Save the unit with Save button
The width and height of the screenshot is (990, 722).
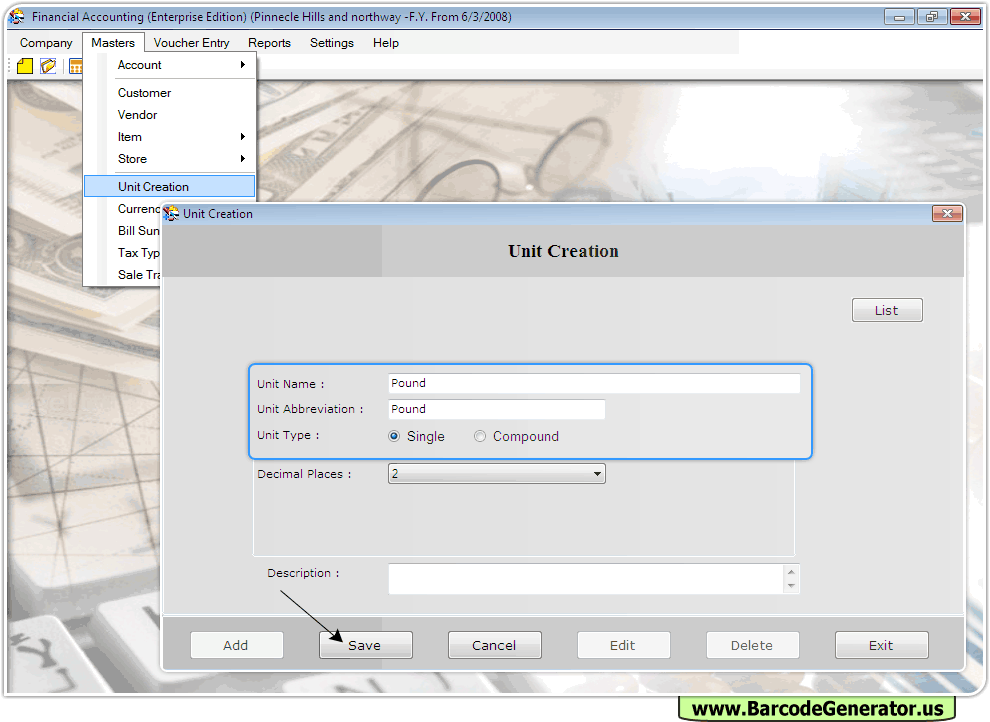pos(366,645)
